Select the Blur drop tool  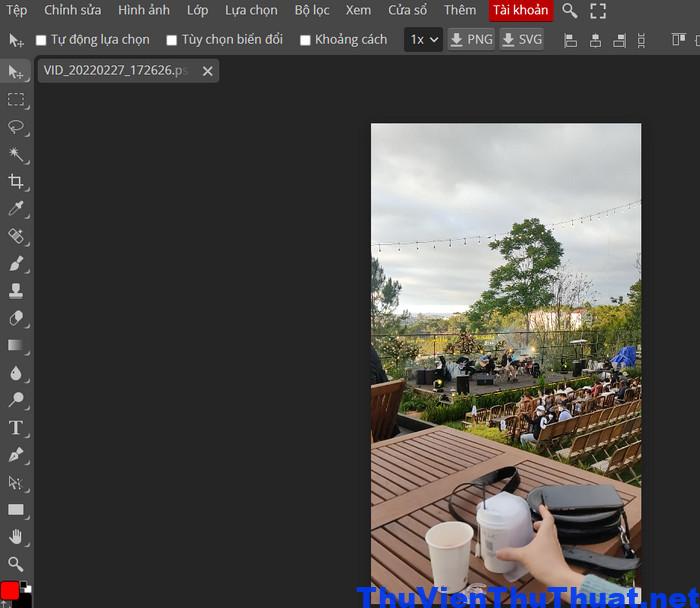point(16,373)
